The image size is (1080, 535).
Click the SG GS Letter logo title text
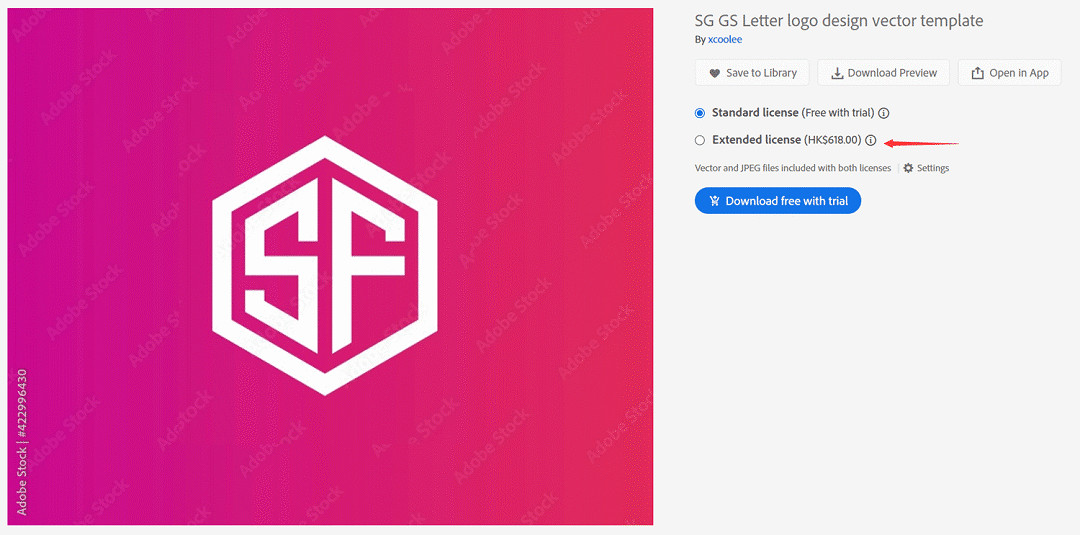(x=839, y=21)
